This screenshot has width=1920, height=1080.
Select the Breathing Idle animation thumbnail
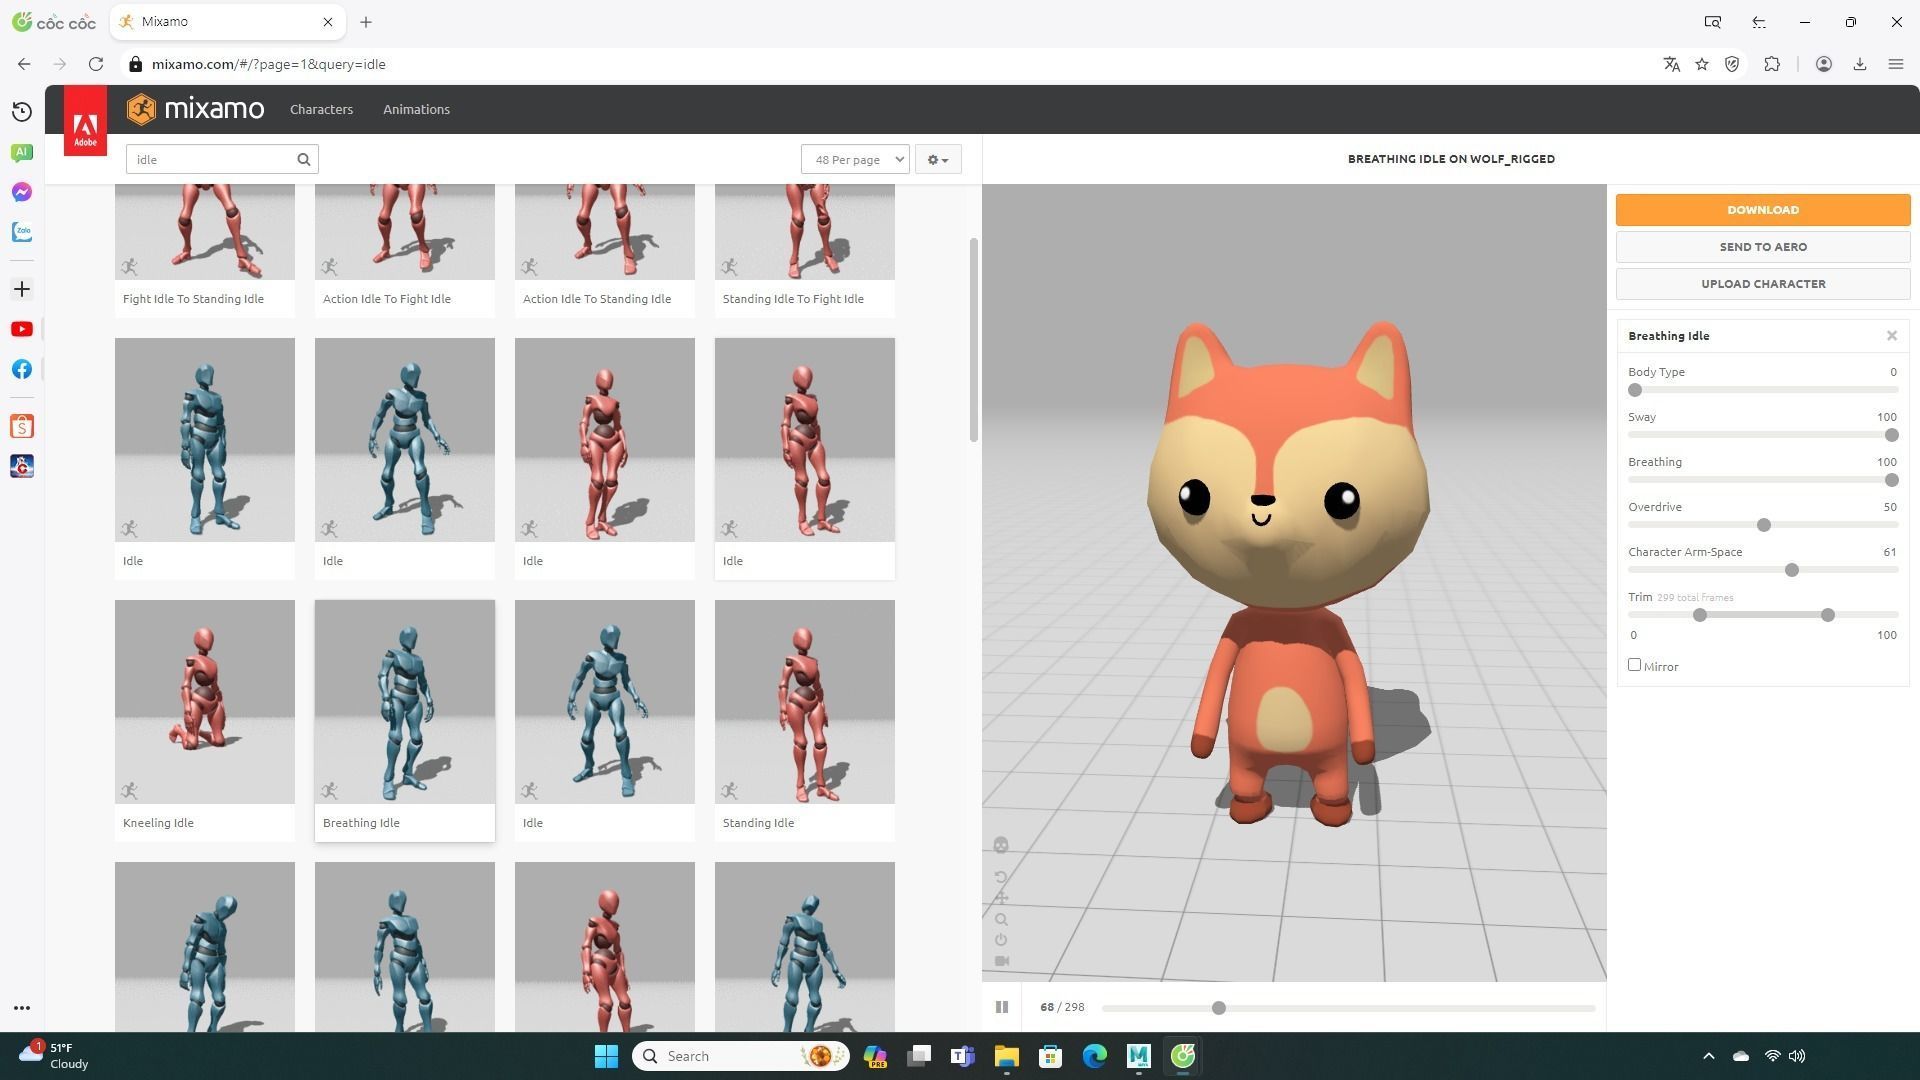405,702
